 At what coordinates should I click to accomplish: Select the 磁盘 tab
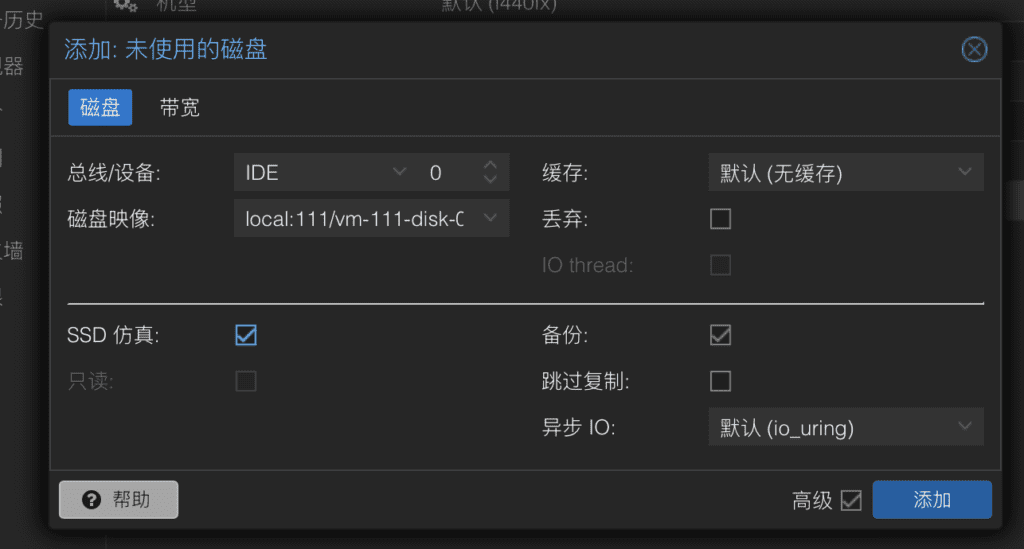tap(100, 108)
